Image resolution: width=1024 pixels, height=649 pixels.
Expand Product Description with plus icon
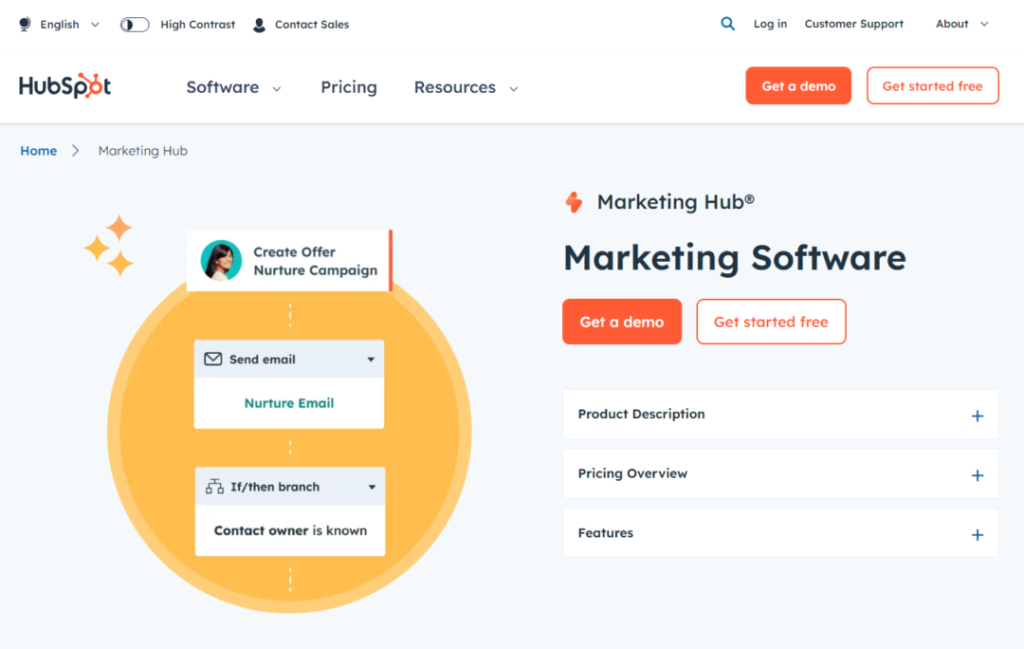[977, 416]
